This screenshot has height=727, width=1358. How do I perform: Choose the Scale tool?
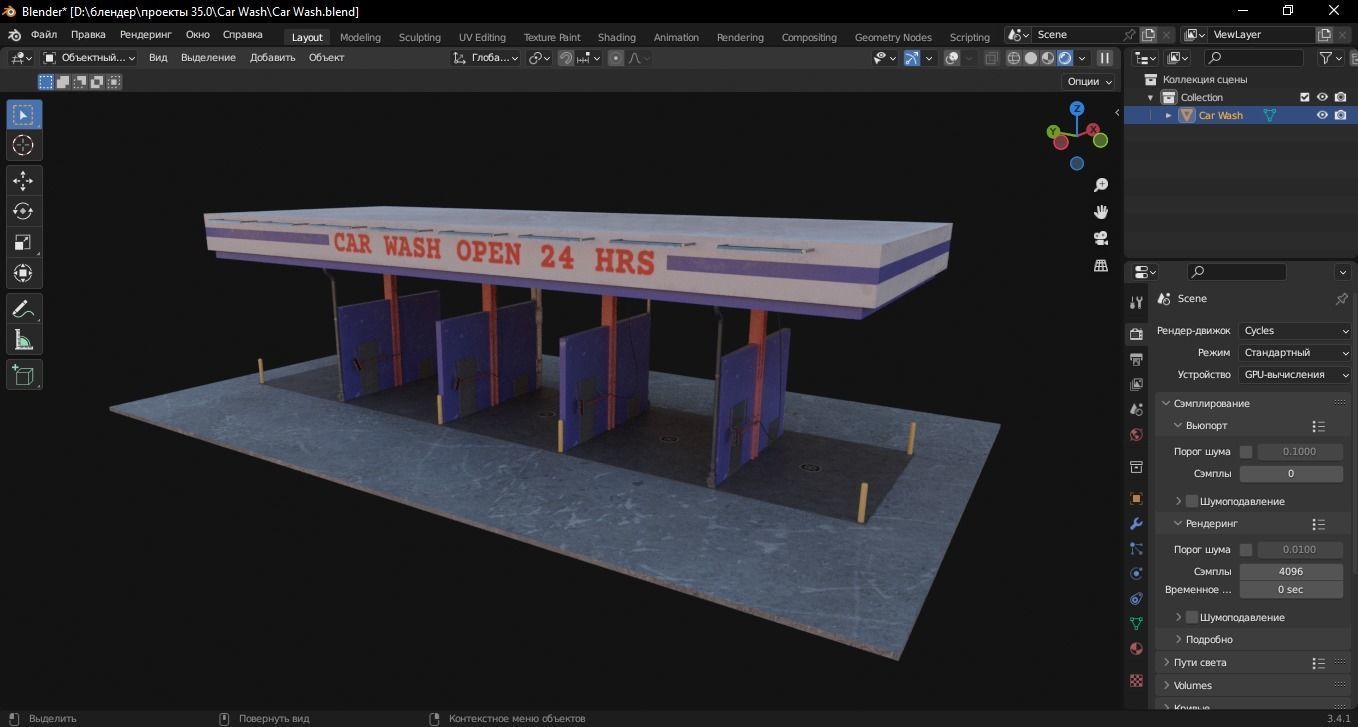[24, 243]
